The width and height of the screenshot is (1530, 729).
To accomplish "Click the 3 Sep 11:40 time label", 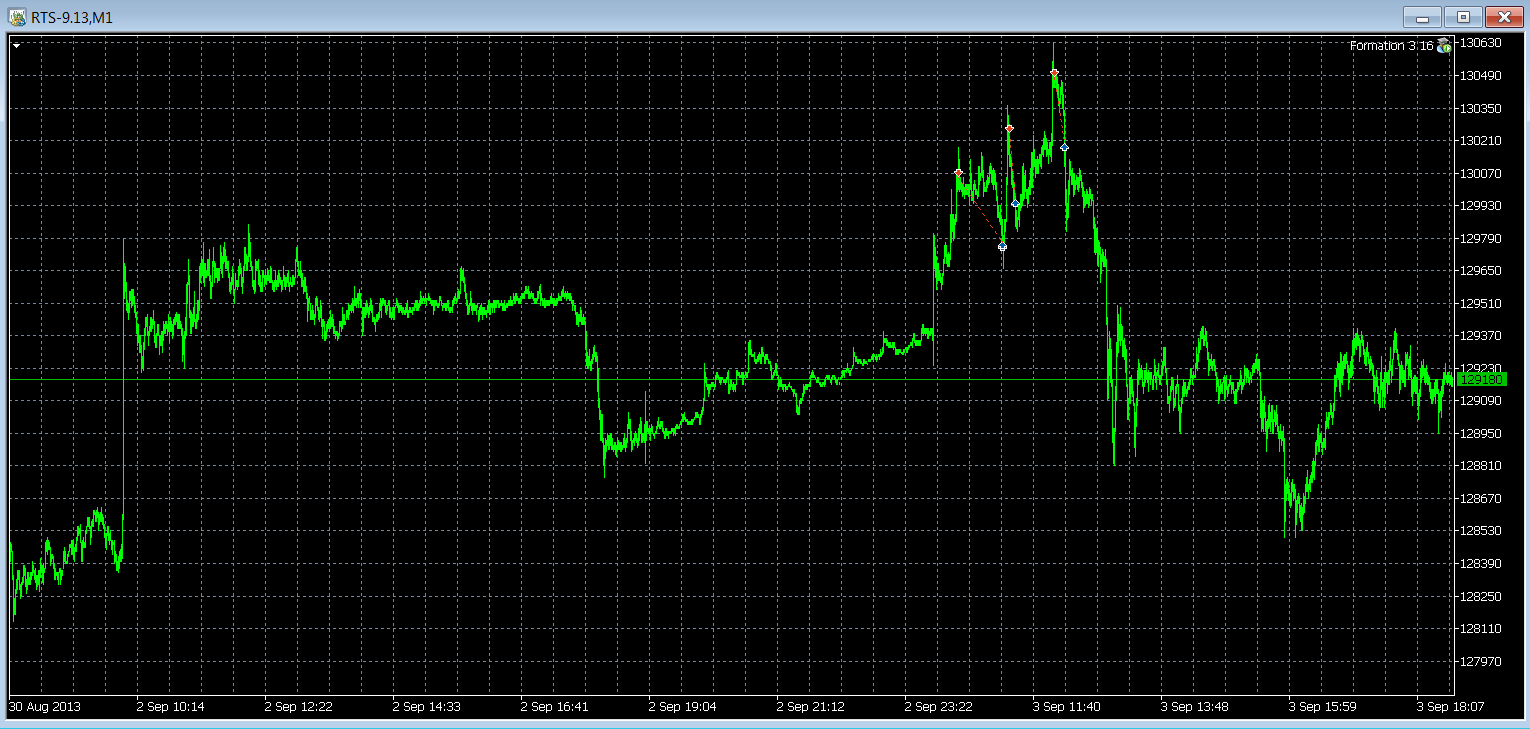I will click(1067, 706).
